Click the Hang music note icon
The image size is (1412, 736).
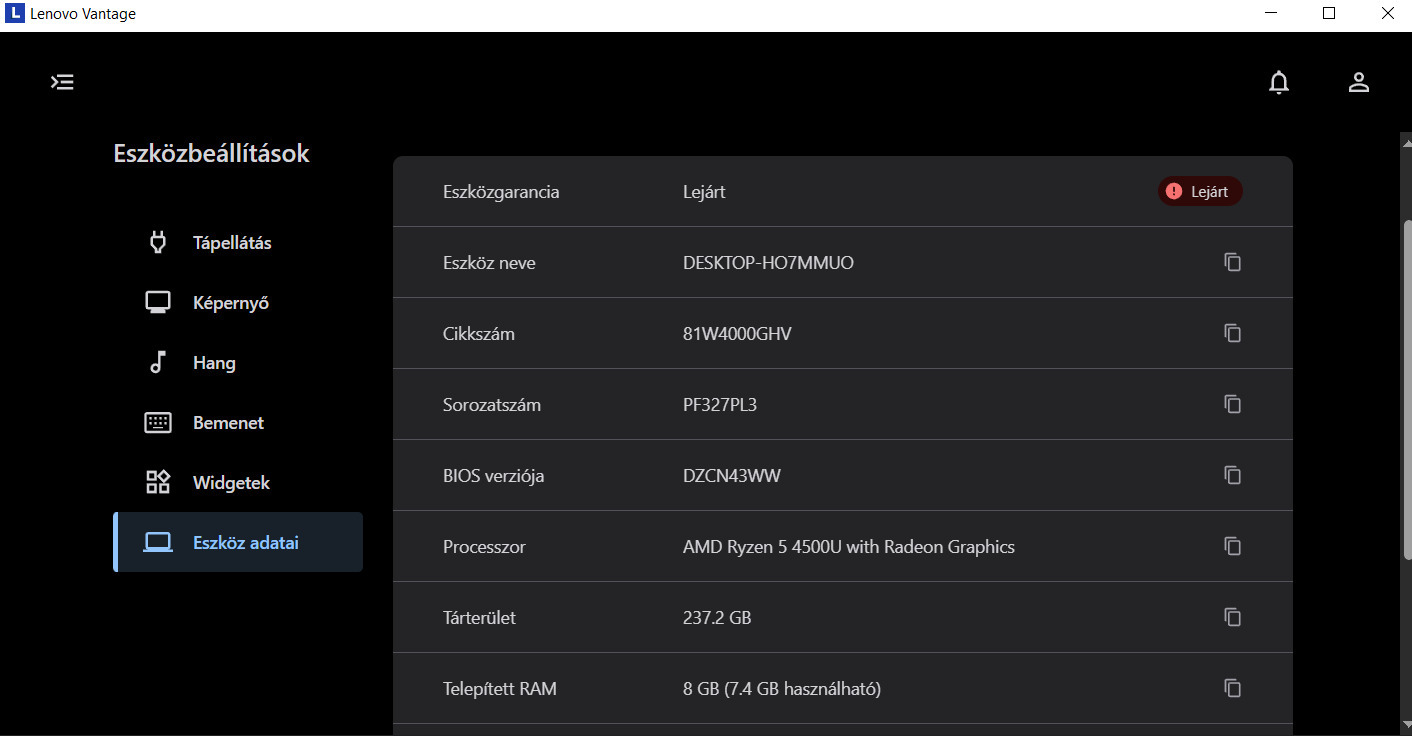[x=157, y=362]
